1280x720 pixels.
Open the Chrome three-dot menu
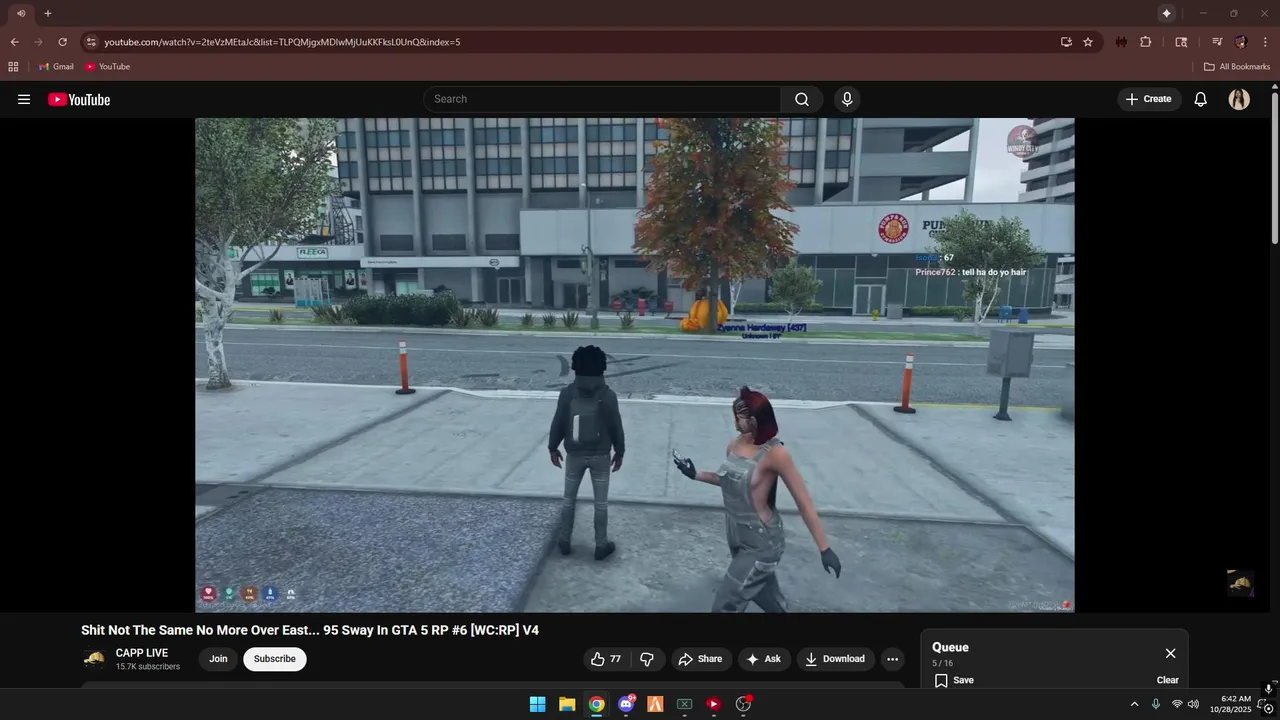tap(1265, 42)
